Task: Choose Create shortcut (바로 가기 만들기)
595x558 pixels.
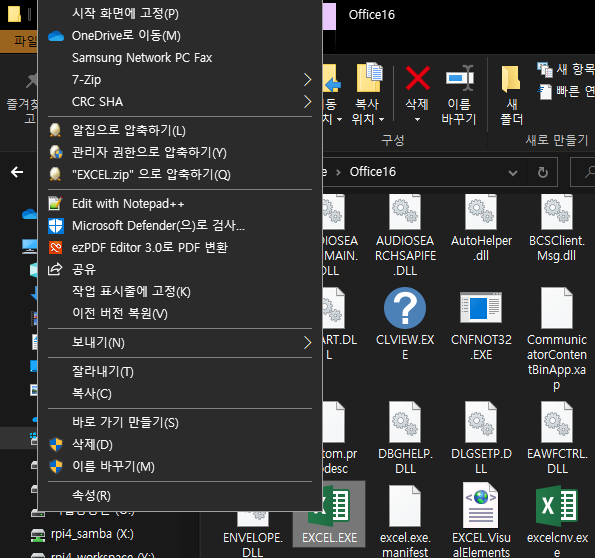Action: click(x=180, y=422)
